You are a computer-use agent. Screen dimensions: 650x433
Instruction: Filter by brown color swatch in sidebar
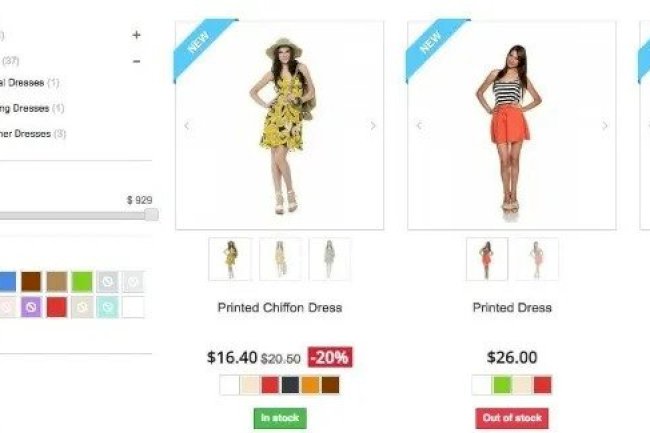(x=32, y=281)
